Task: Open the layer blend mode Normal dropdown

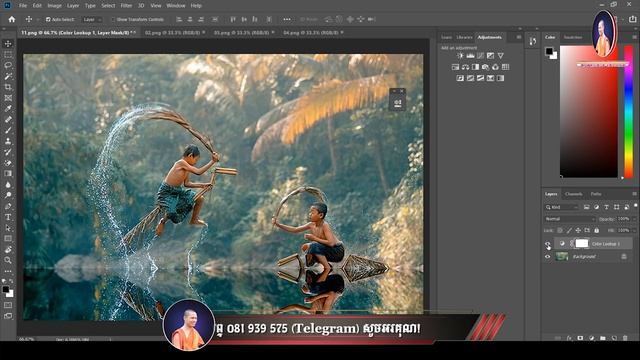Action: click(x=570, y=219)
